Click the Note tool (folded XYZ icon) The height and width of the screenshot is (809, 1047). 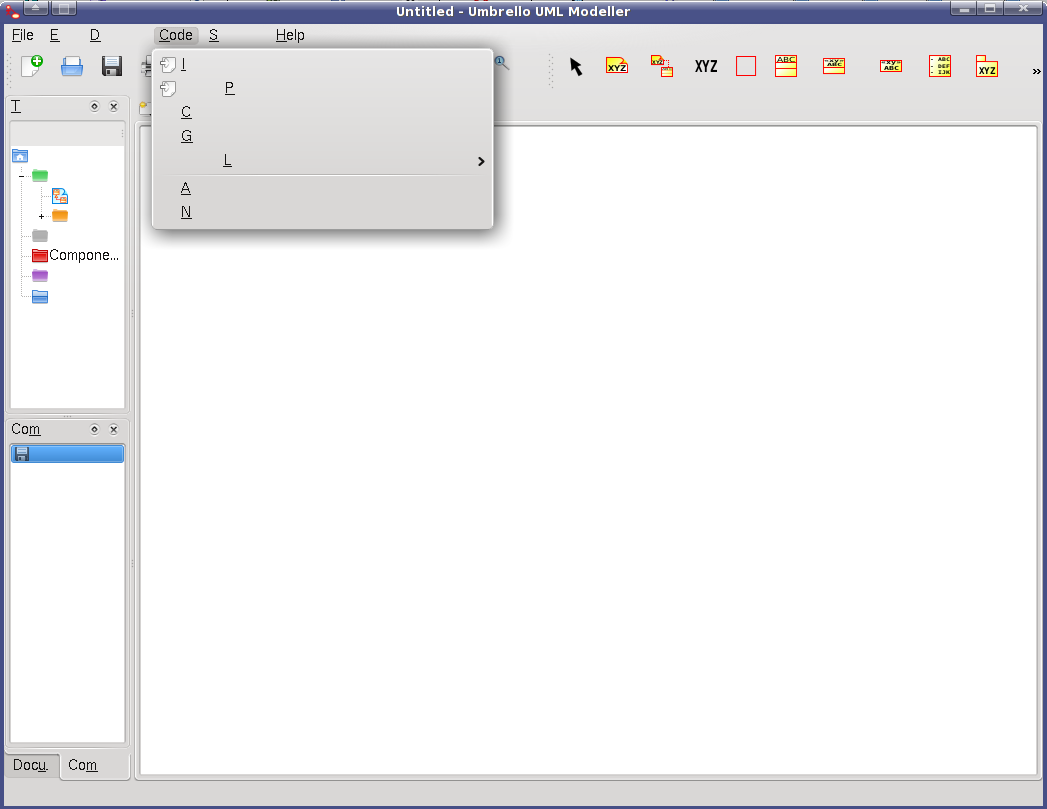[617, 67]
